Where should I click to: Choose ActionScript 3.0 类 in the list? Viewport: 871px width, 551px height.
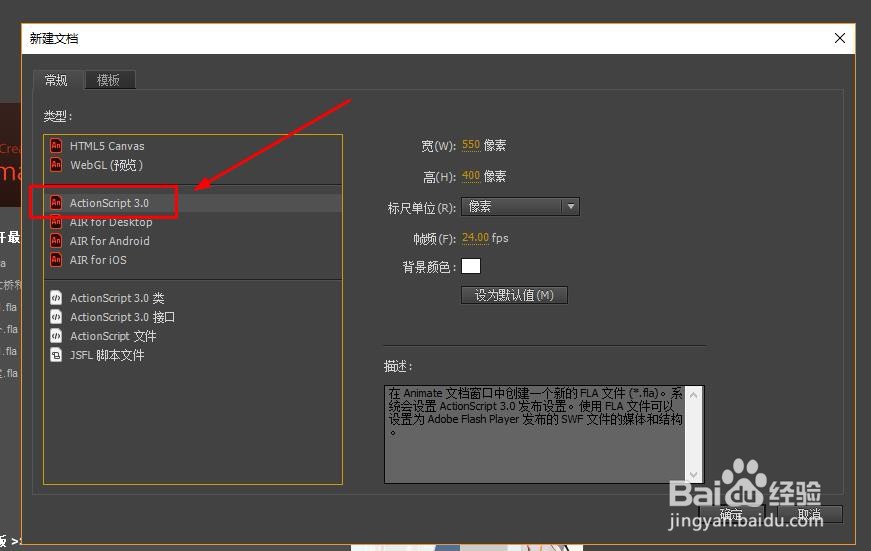point(193,298)
